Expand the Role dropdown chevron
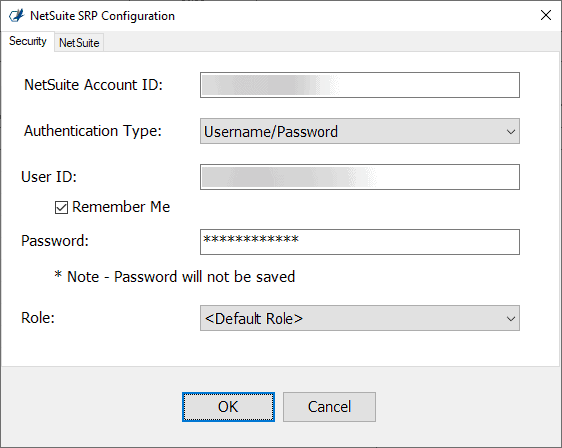The image size is (562, 448). (x=511, y=318)
